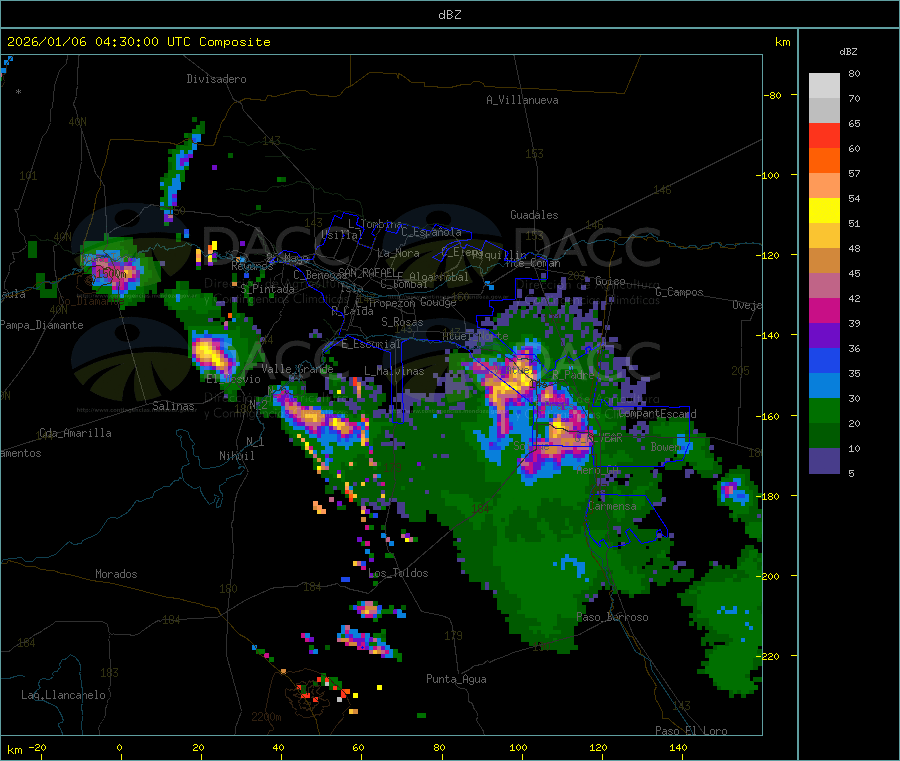Click the red 60-65 dBZ legend swatch

[x=824, y=135]
